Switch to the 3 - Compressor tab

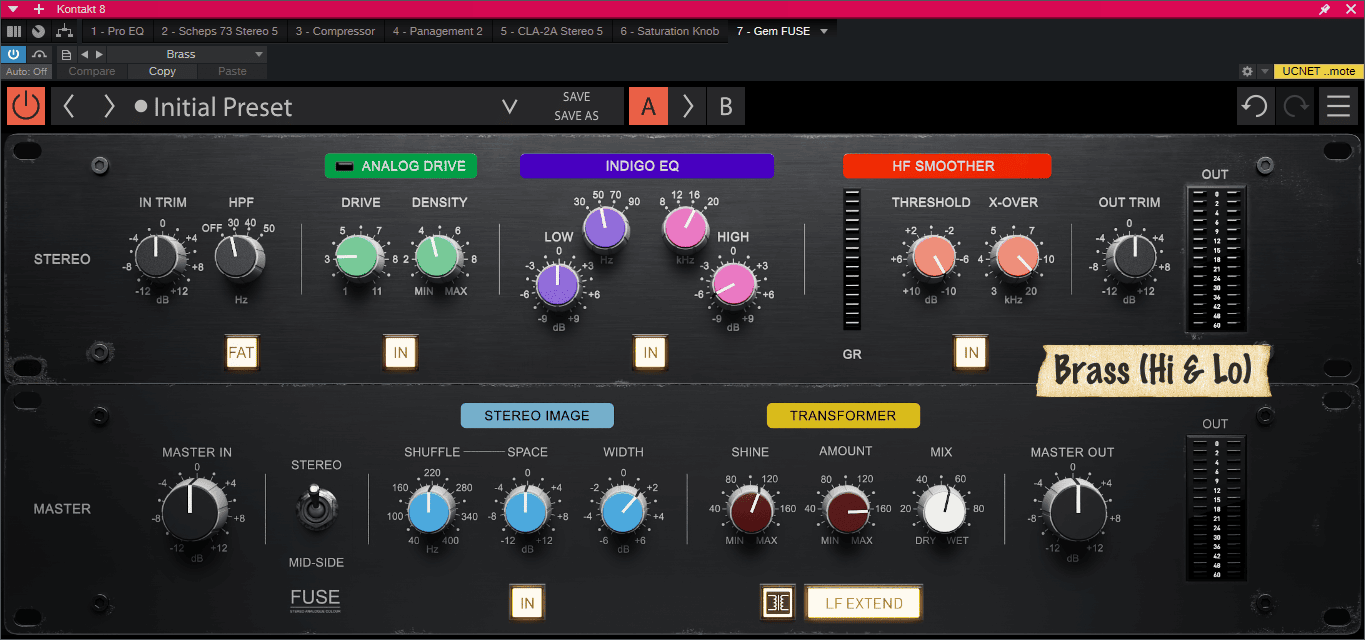coord(335,31)
